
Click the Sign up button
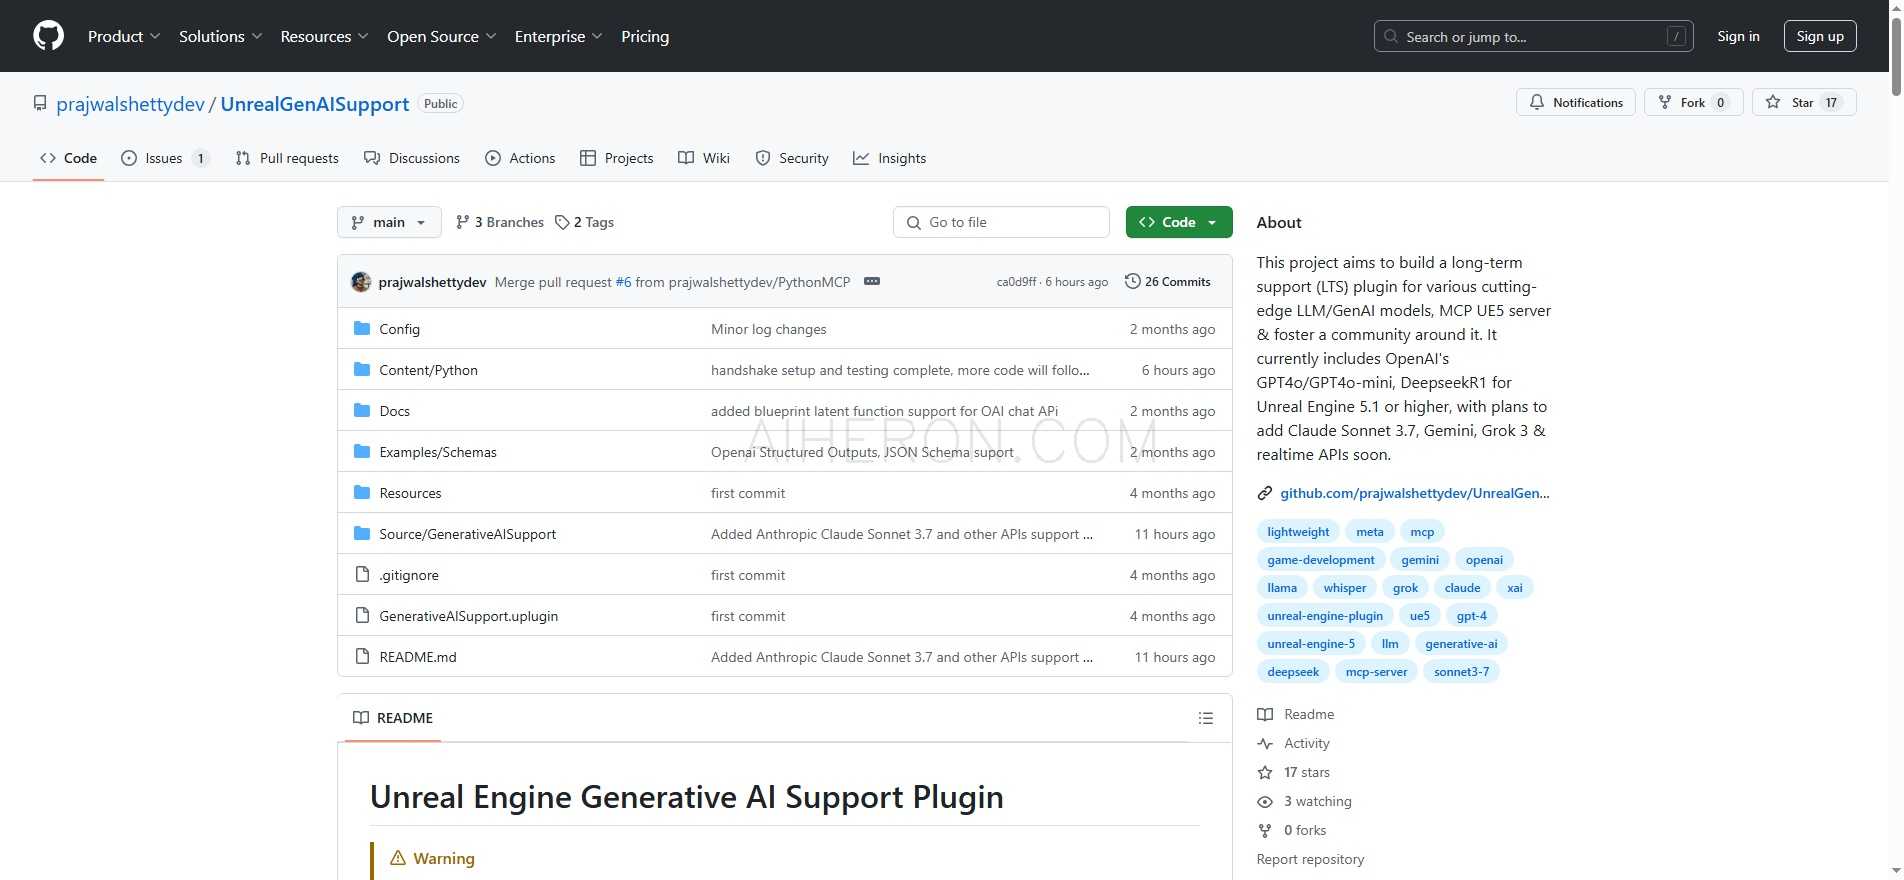(1820, 36)
